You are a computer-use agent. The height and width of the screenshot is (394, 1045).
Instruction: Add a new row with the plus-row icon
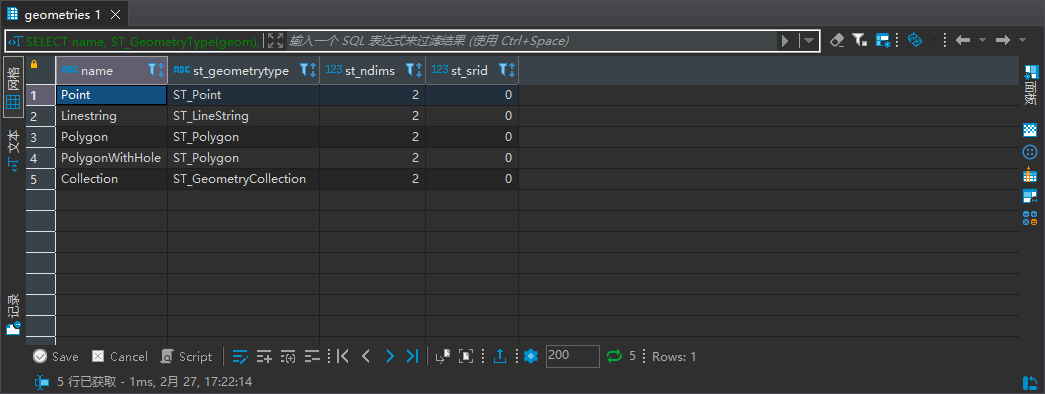pos(264,357)
